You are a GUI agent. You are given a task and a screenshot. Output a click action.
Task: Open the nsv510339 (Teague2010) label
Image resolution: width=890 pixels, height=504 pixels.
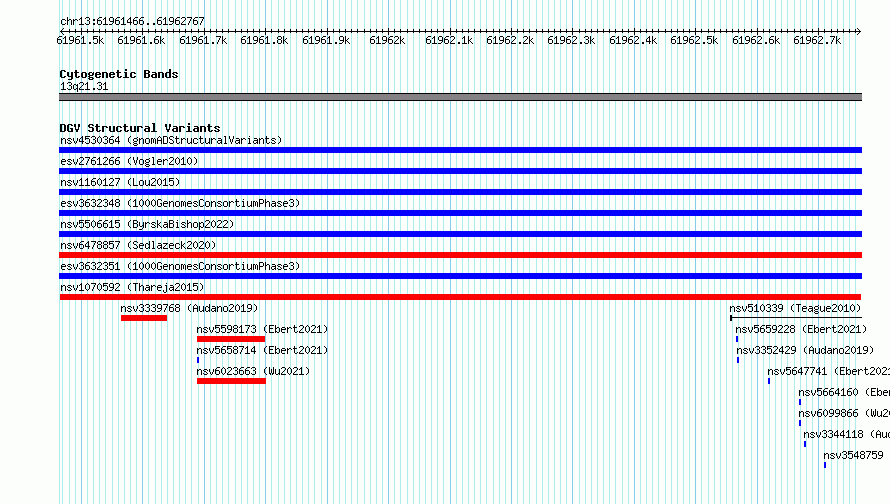pos(795,308)
